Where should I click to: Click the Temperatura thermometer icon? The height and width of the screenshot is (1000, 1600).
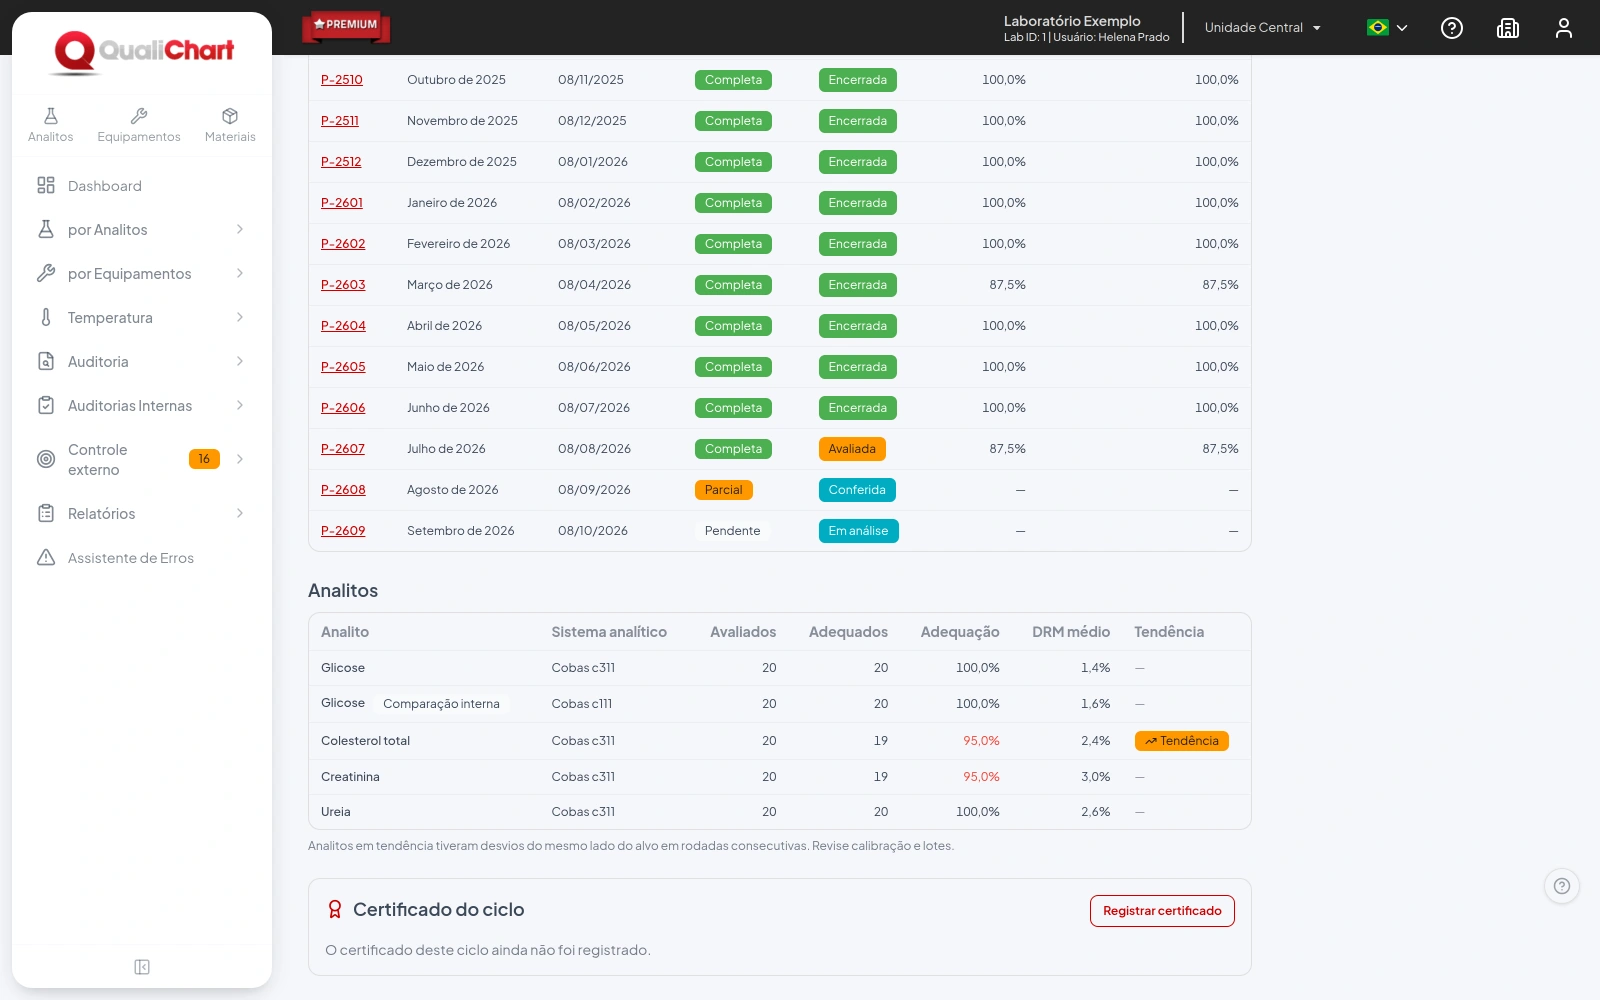point(46,318)
